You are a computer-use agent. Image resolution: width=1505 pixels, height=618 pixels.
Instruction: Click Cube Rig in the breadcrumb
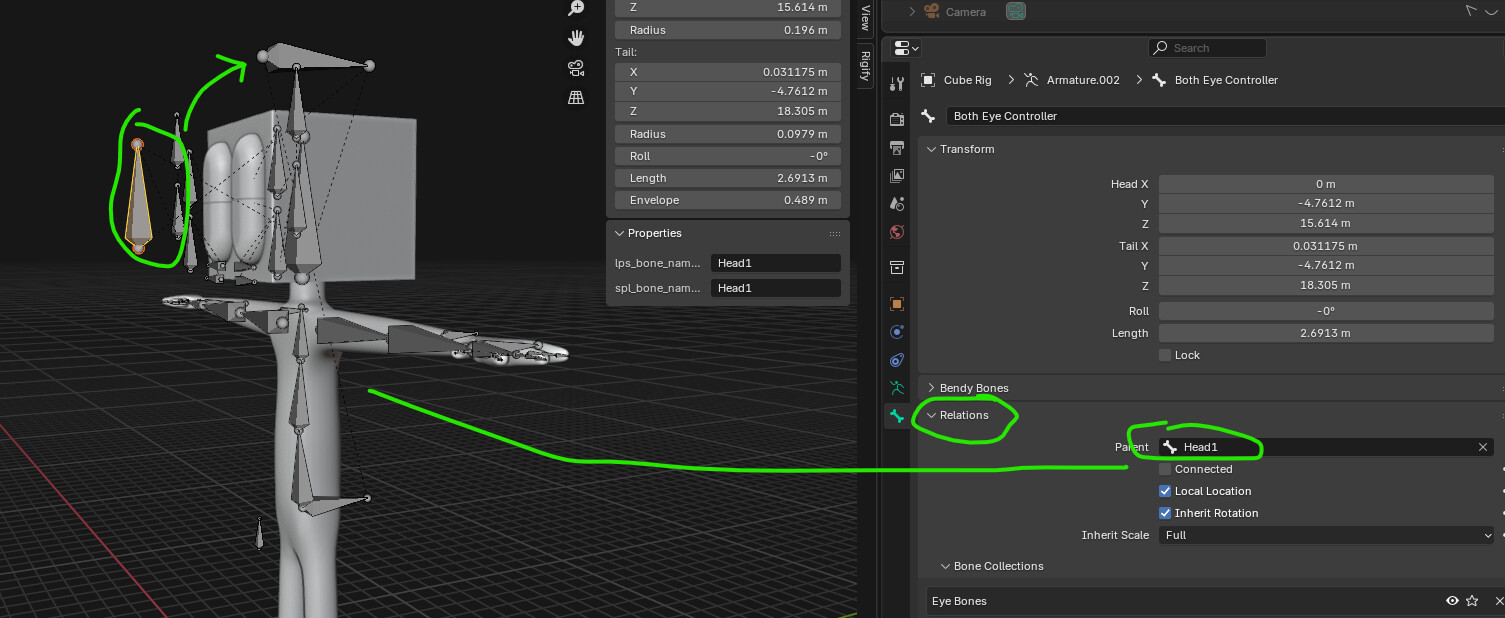point(968,80)
